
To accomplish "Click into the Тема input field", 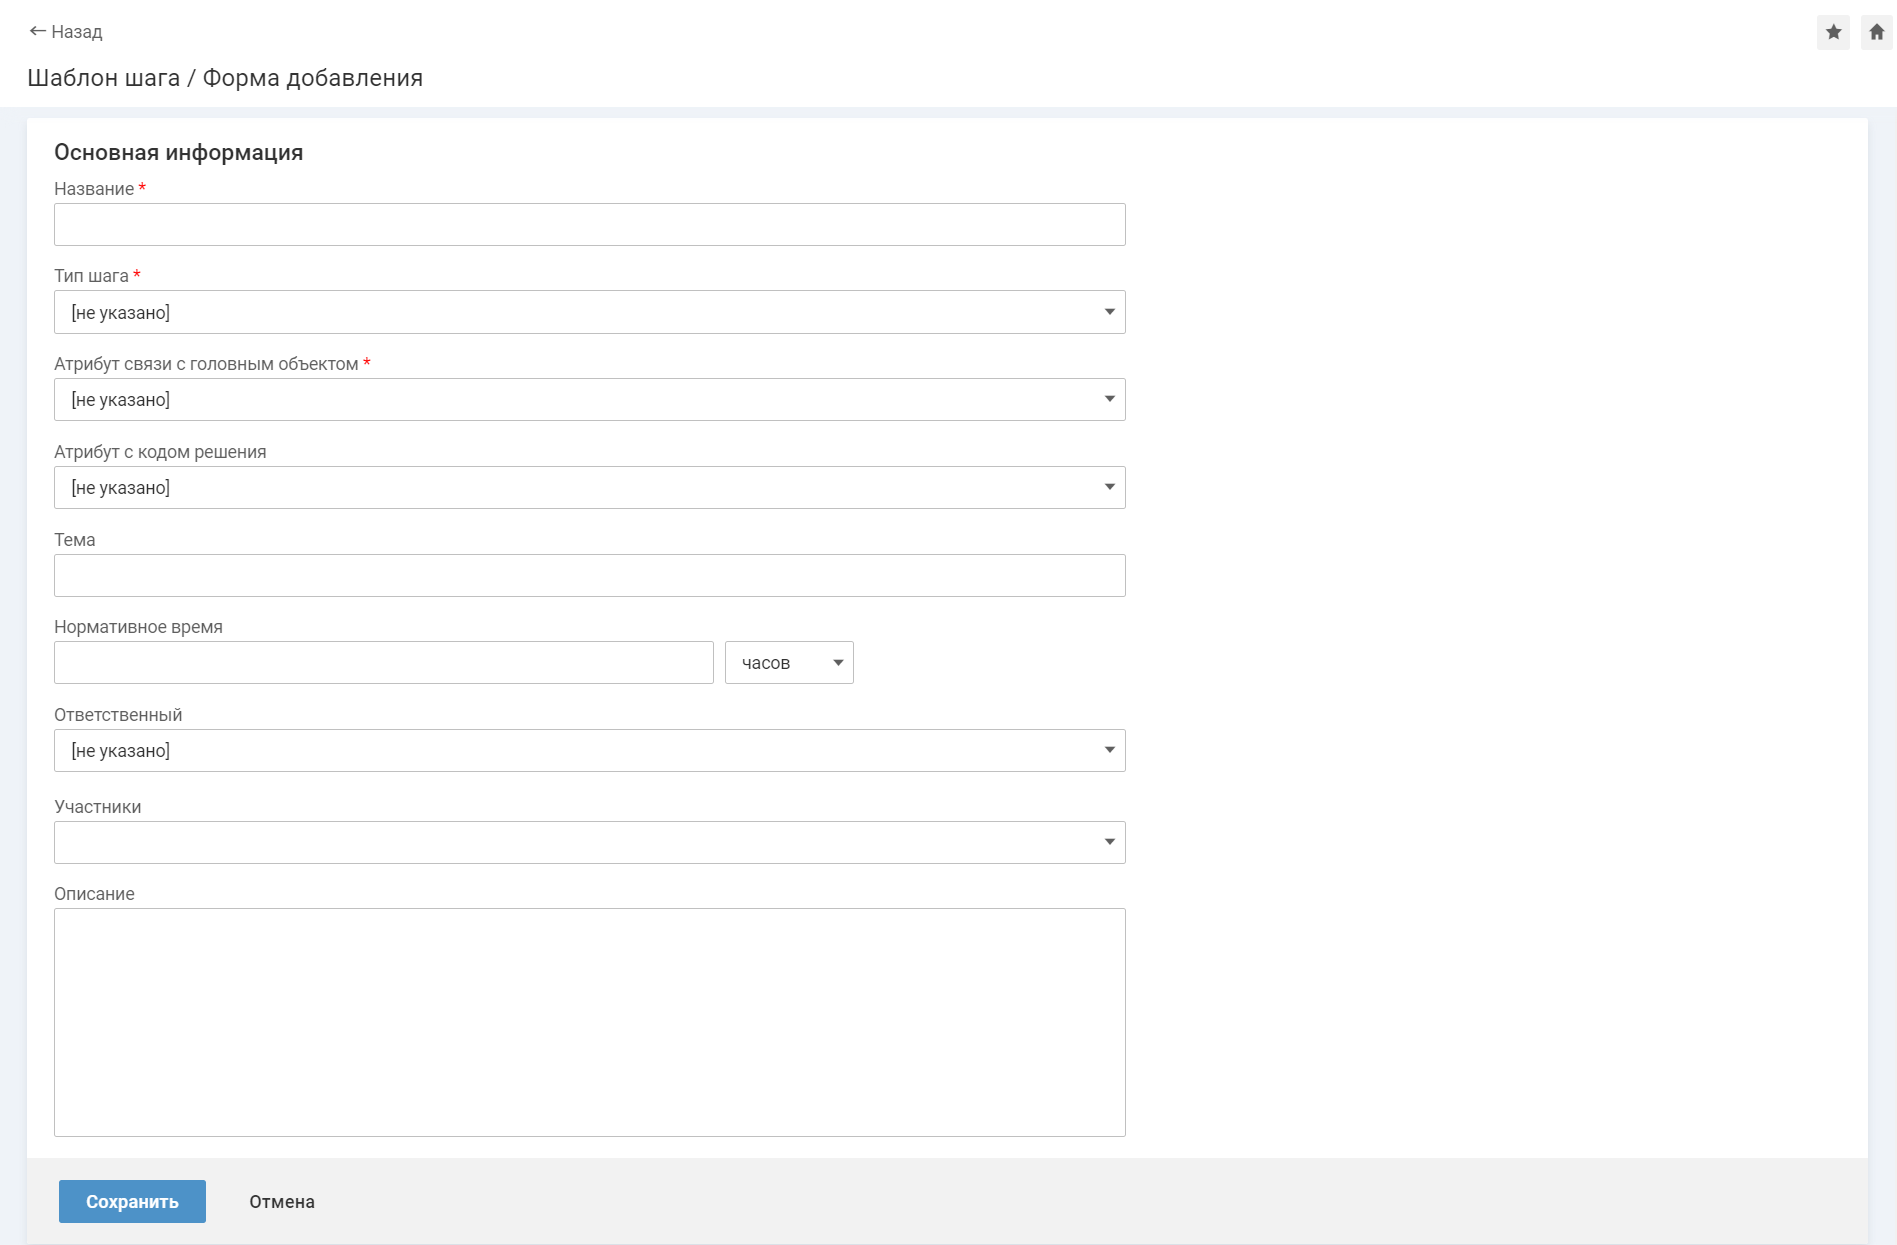I will pos(589,576).
